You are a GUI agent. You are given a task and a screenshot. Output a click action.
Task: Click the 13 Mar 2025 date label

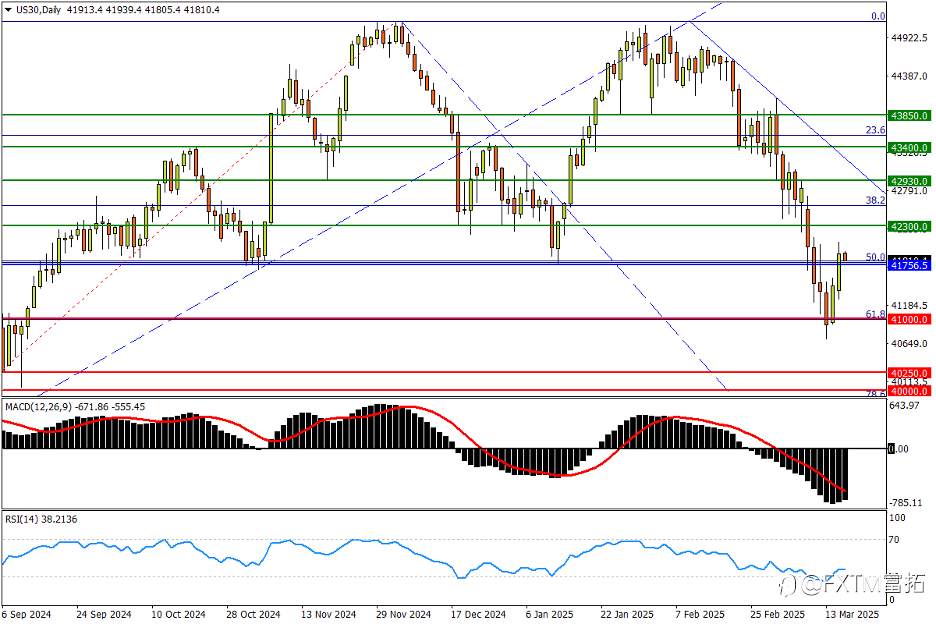point(852,614)
